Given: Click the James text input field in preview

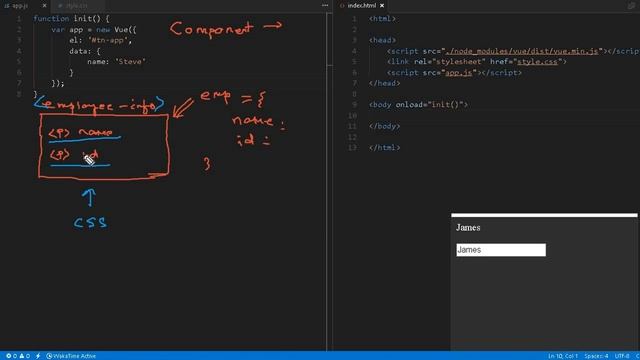Looking at the screenshot, I should 501,250.
